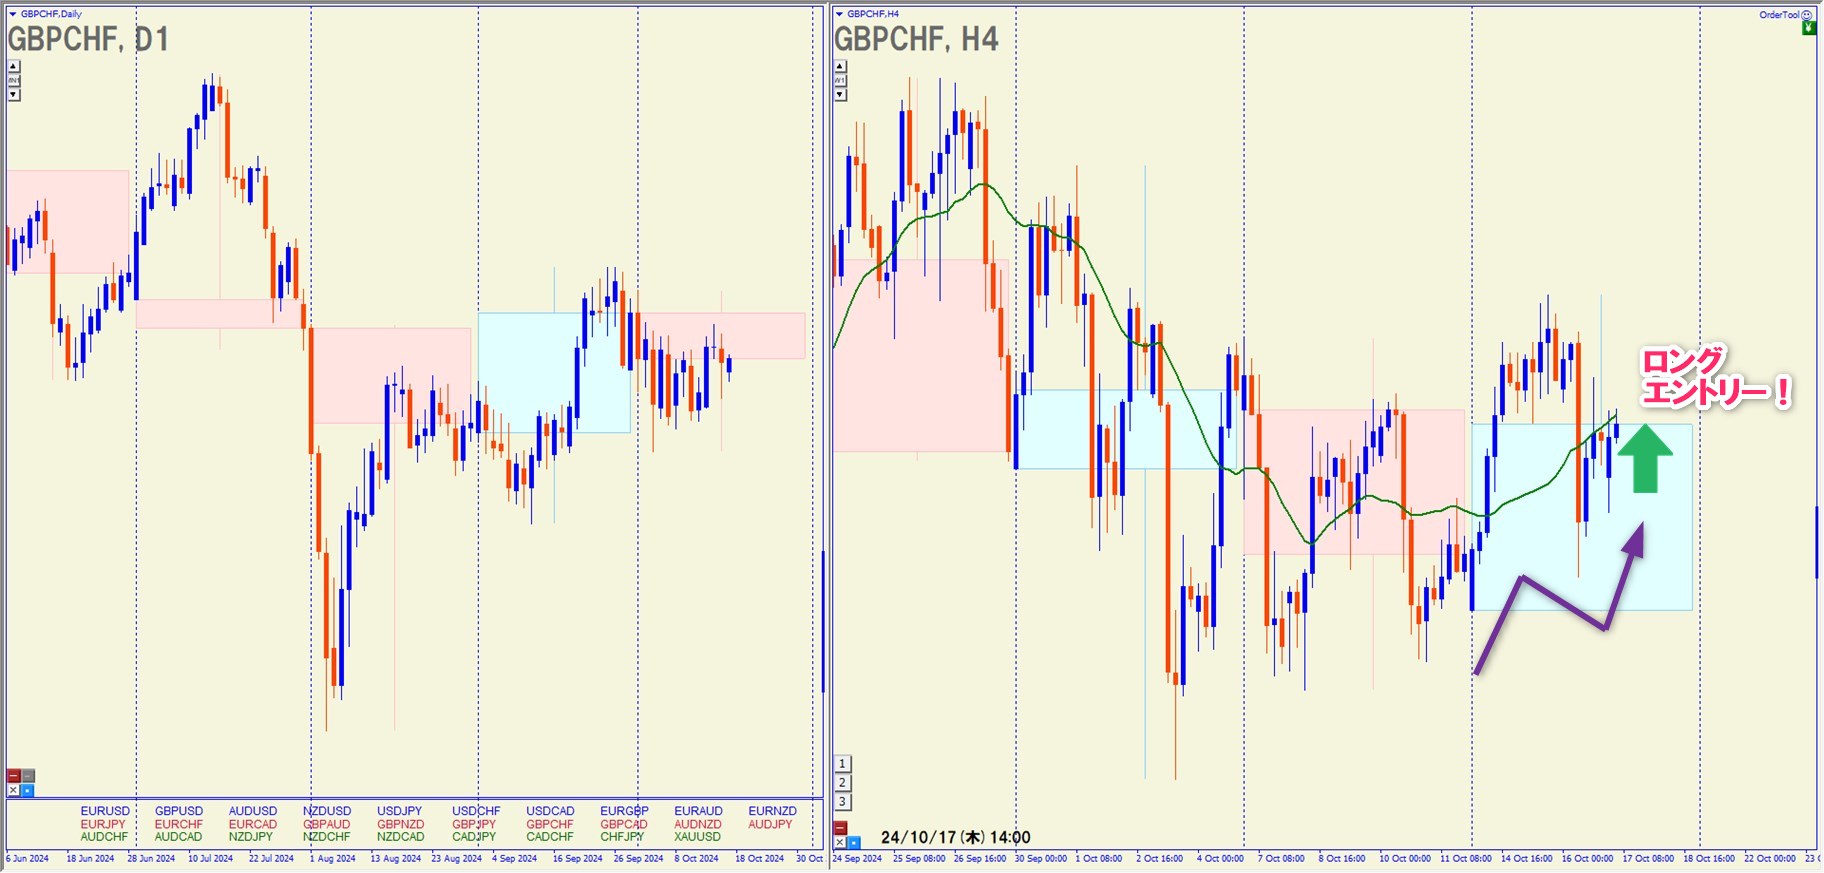This screenshot has height=873, width=1824.
Task: Click the blue square icon in D1 chart
Action: 28,790
